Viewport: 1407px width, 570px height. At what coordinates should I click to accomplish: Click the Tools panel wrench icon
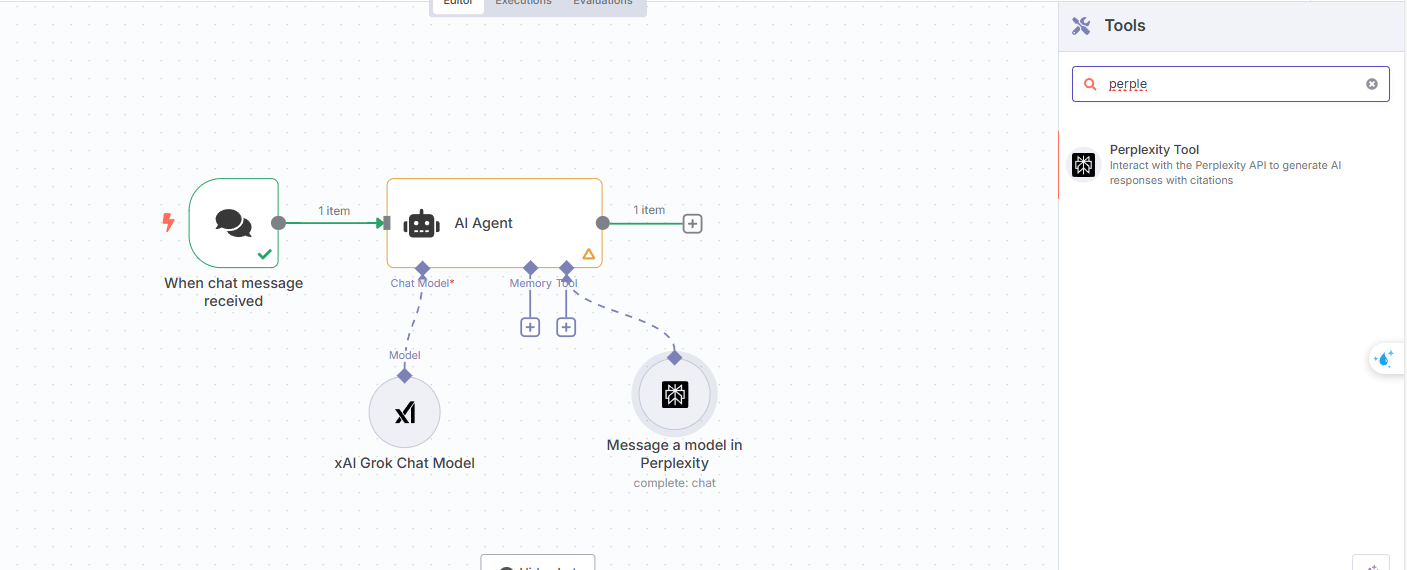pos(1081,26)
